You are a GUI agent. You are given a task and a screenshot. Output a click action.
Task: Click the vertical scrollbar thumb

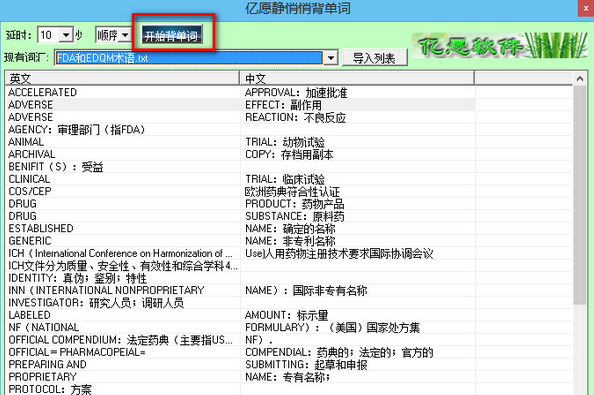click(x=580, y=195)
